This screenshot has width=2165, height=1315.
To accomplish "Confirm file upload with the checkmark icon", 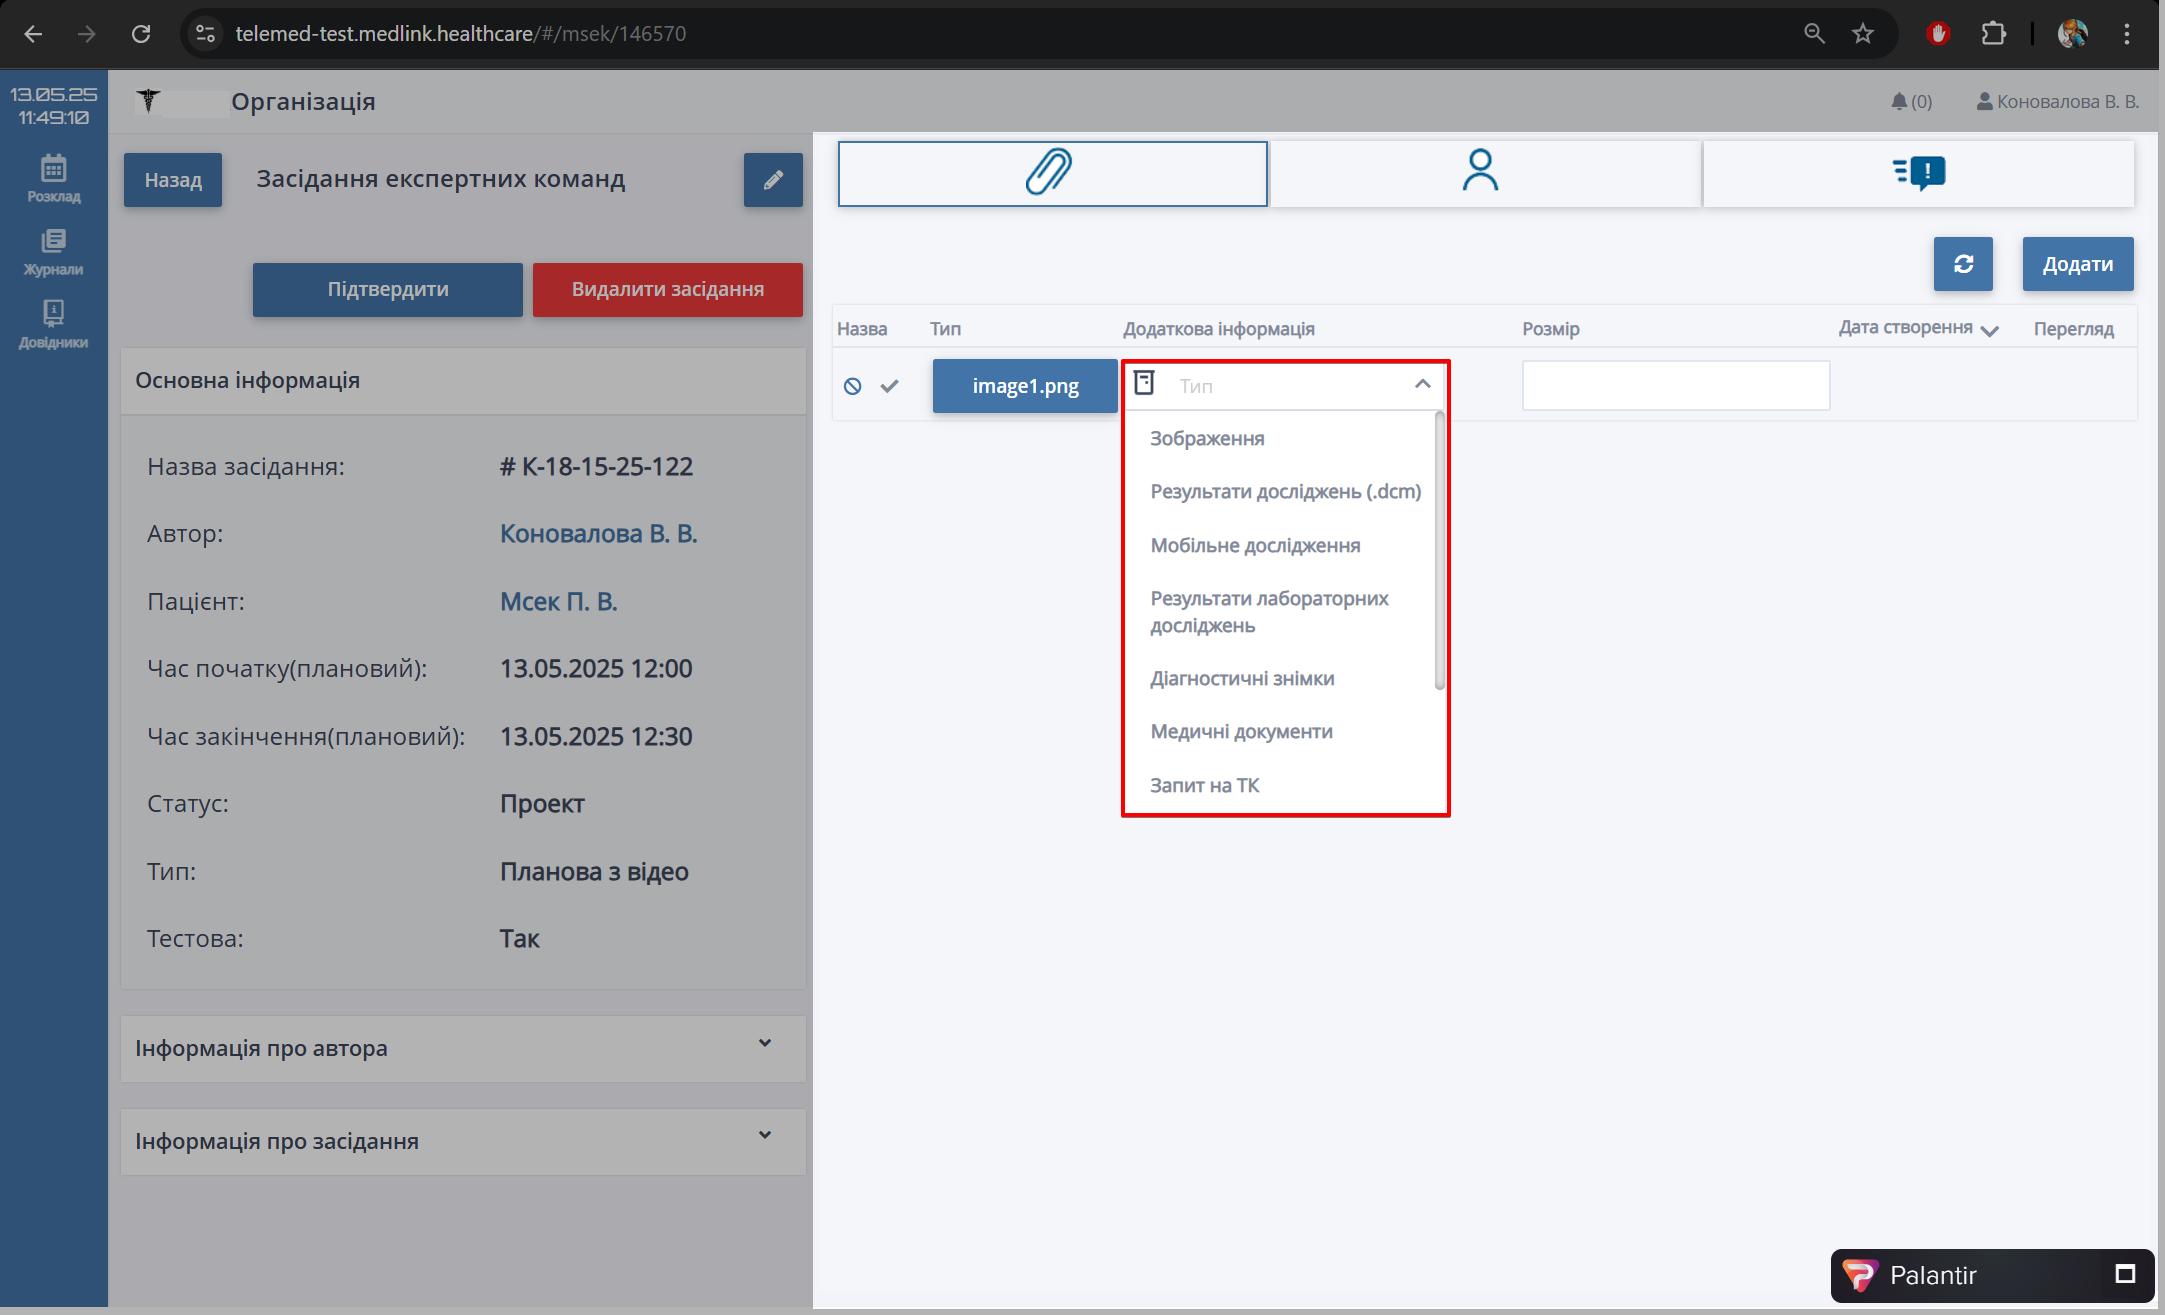I will pos(889,386).
